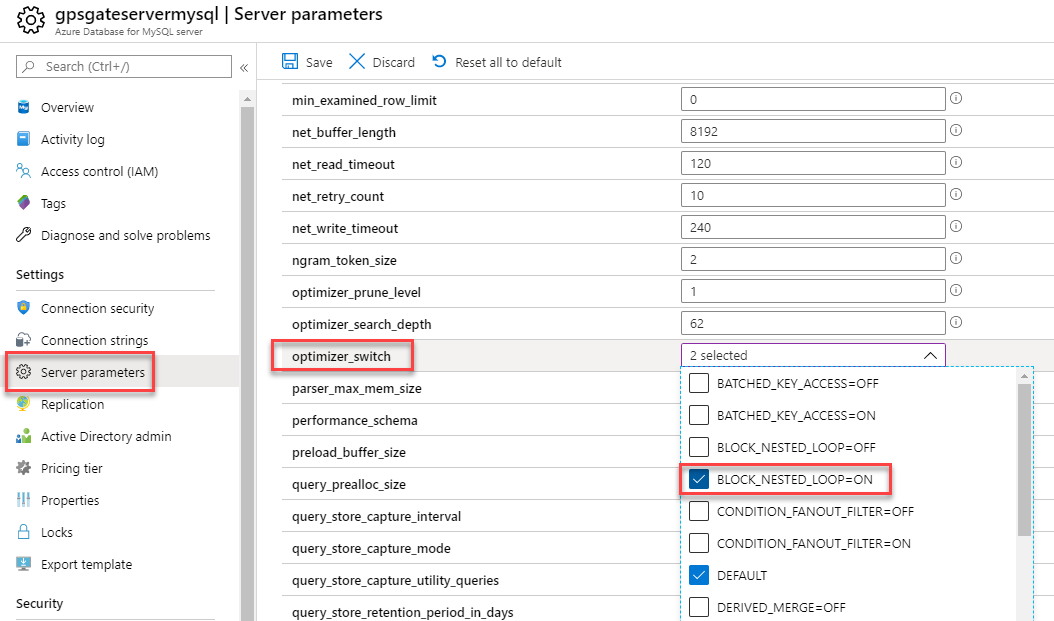Click the Discard button

coord(382,62)
